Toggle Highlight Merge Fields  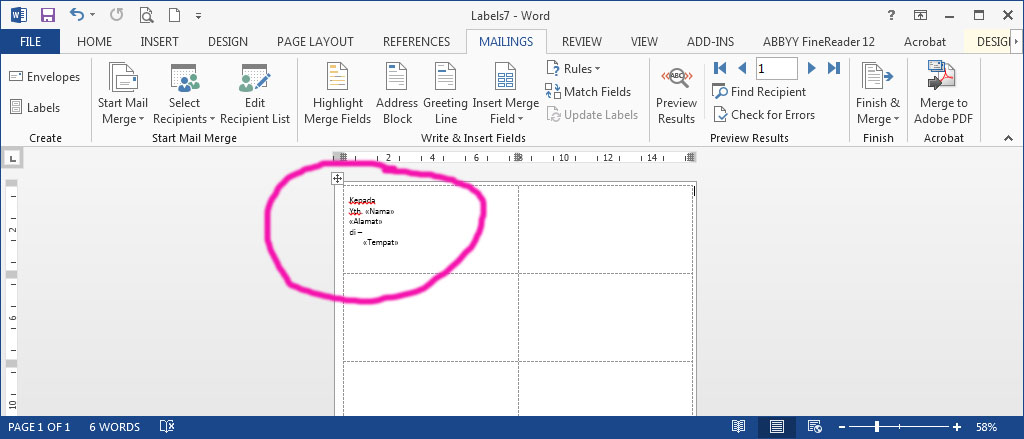click(338, 95)
